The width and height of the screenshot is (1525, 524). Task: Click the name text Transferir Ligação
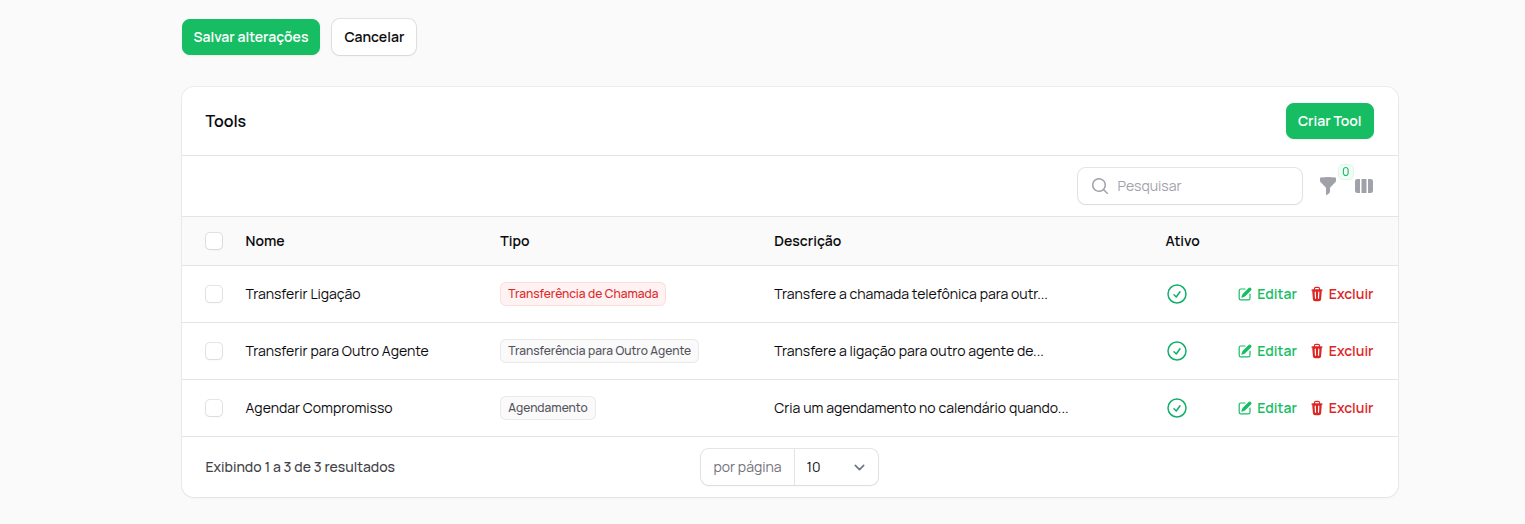point(303,294)
